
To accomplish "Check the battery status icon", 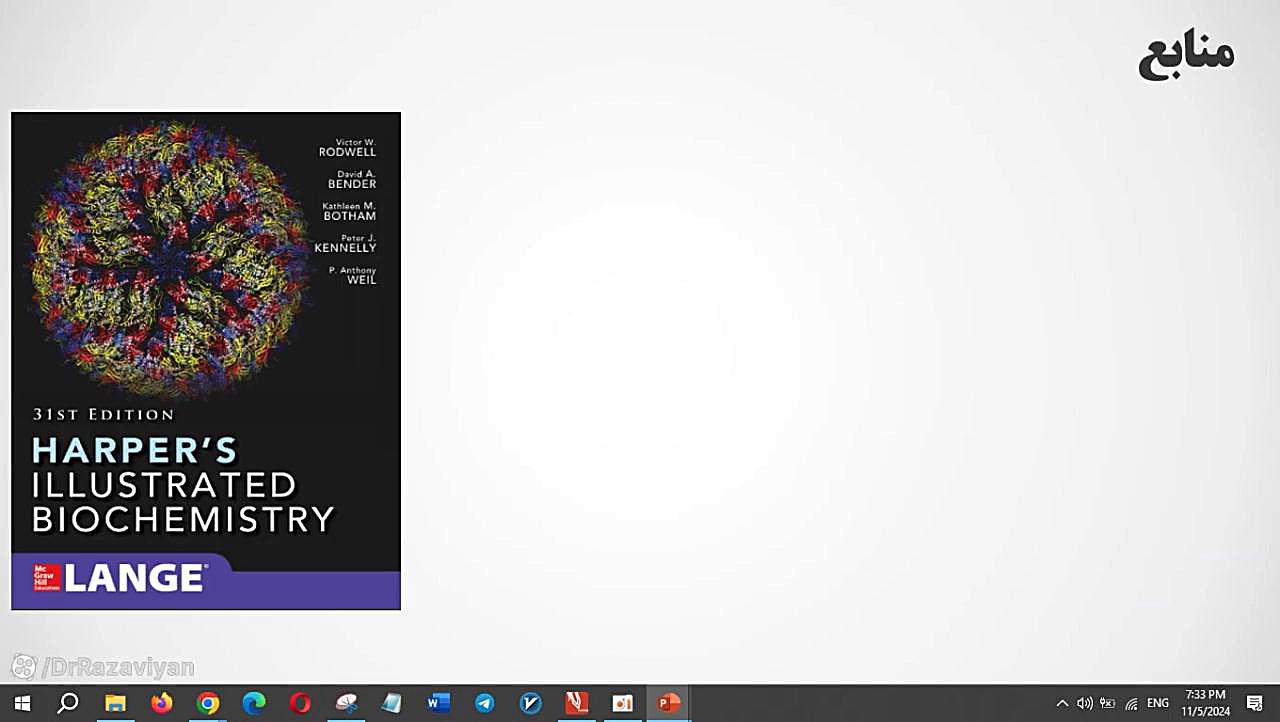I will point(1107,703).
